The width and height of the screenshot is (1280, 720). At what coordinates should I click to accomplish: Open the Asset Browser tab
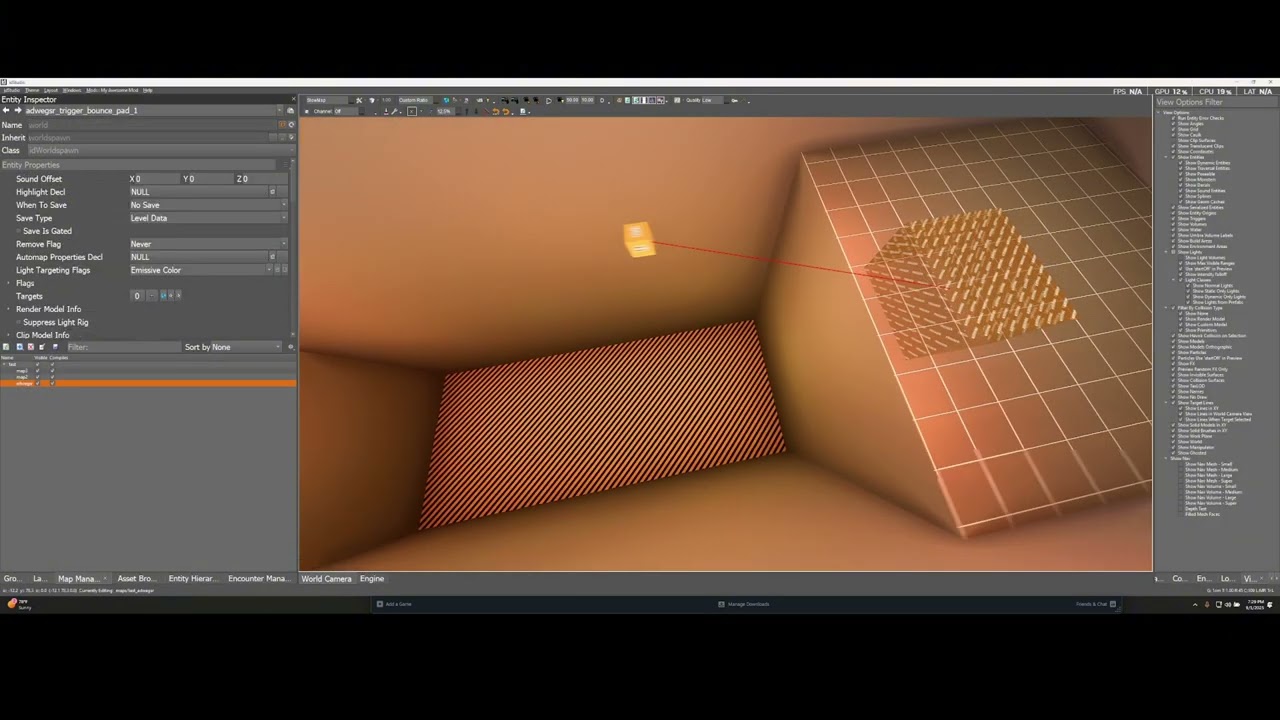137,578
